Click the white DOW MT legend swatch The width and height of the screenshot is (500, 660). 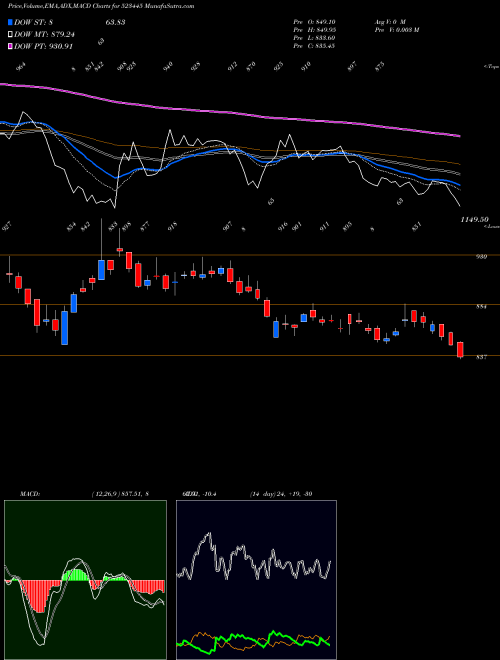(10, 35)
